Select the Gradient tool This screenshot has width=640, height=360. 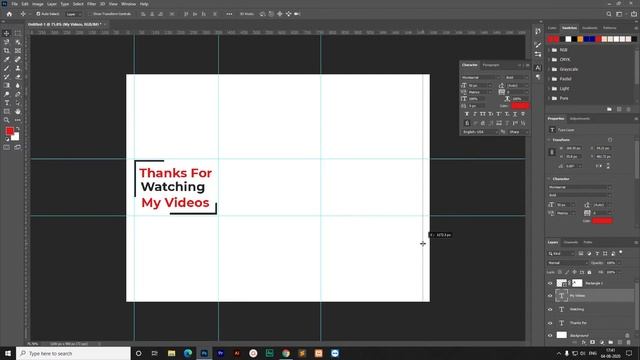7,85
